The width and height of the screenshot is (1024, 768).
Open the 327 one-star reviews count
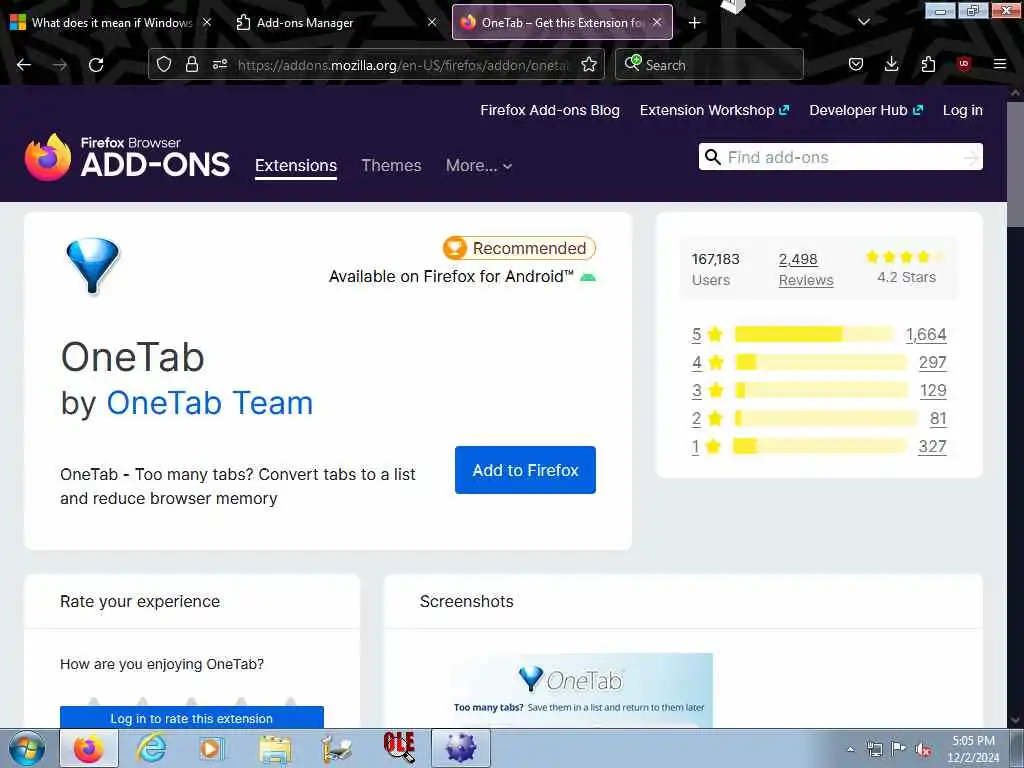[932, 447]
